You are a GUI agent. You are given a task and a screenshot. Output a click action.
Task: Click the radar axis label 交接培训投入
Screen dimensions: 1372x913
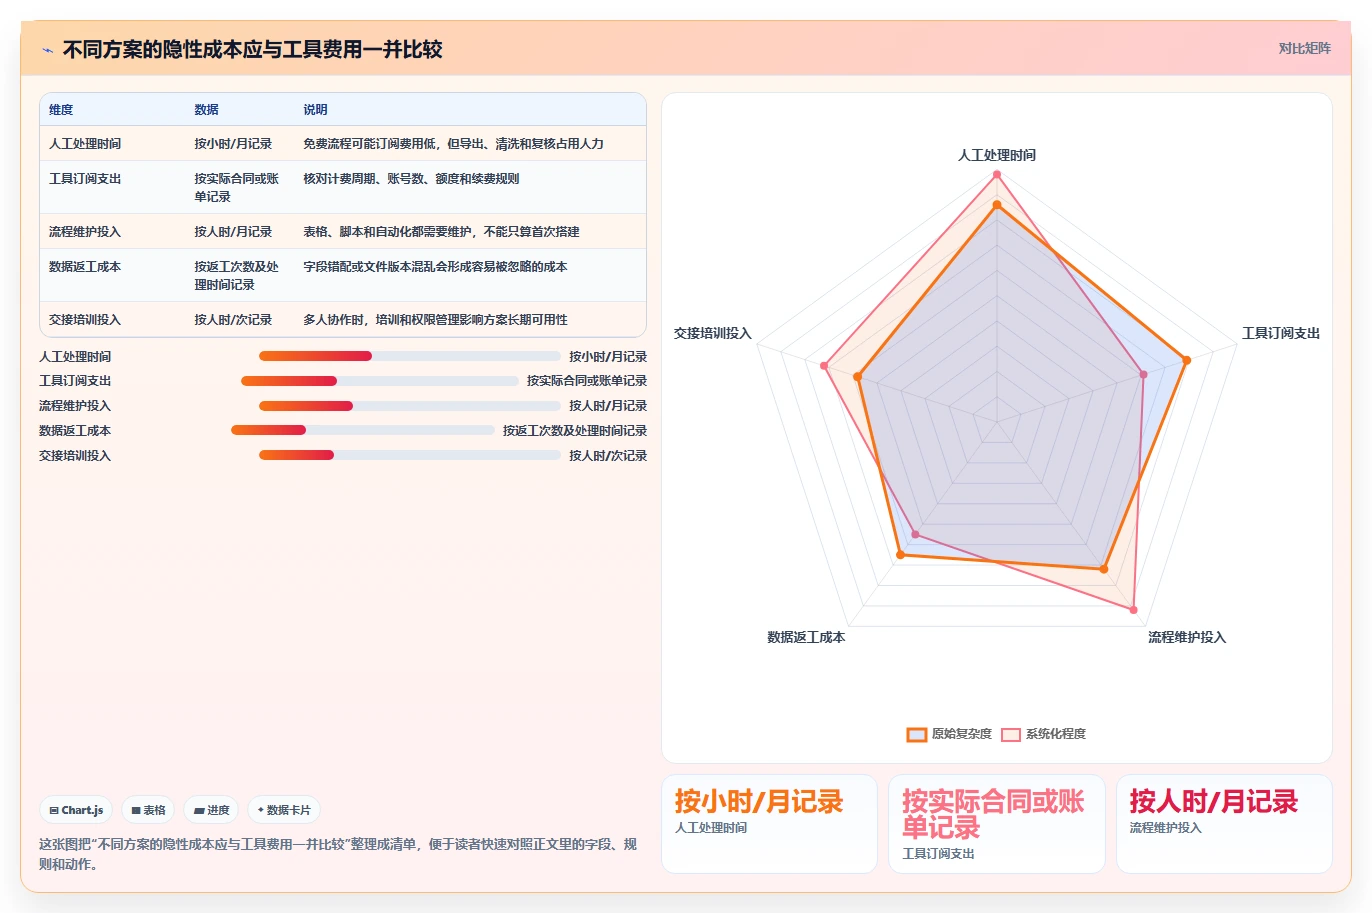[x=712, y=333]
